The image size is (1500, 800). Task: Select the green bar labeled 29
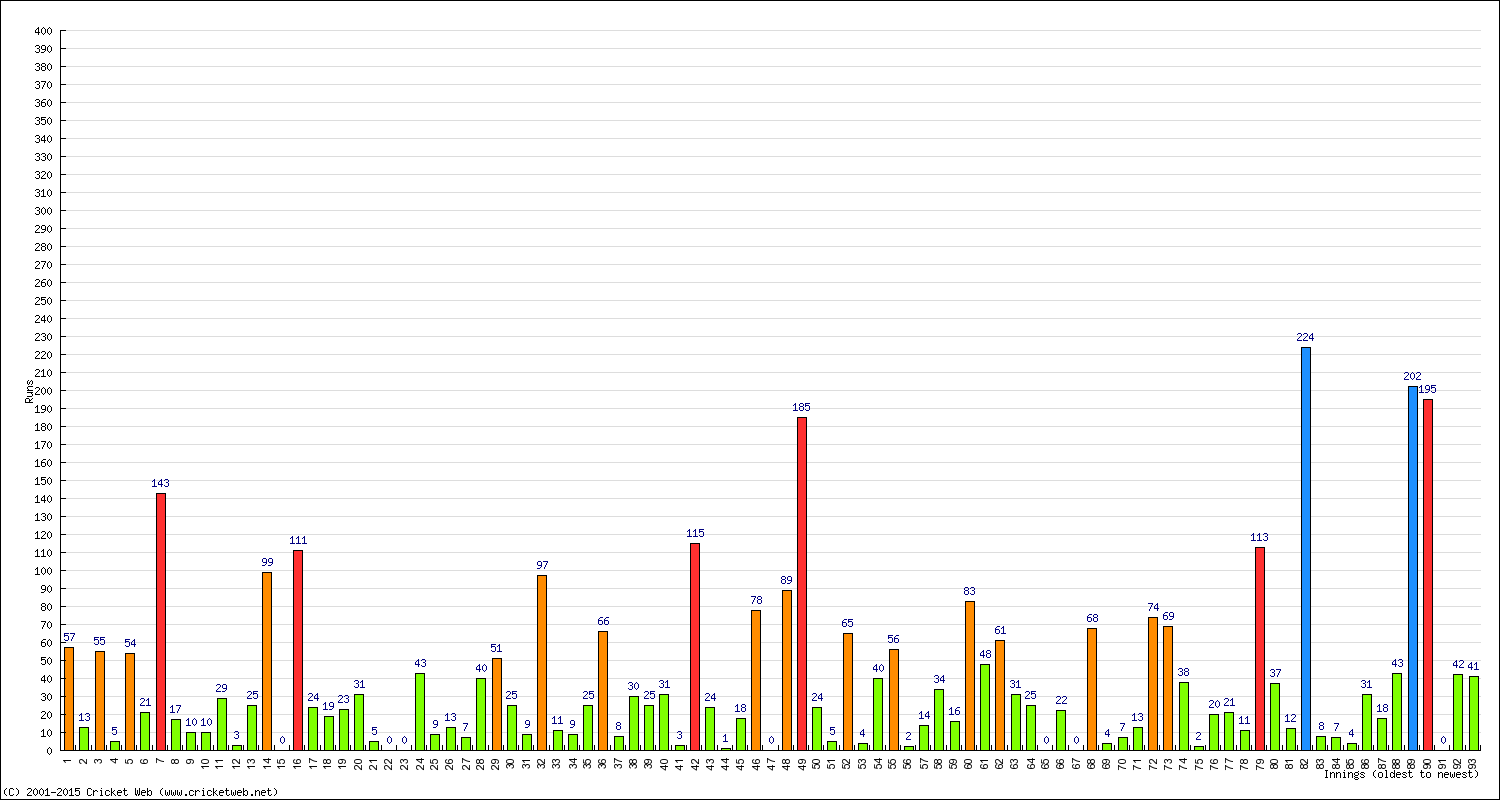point(221,724)
